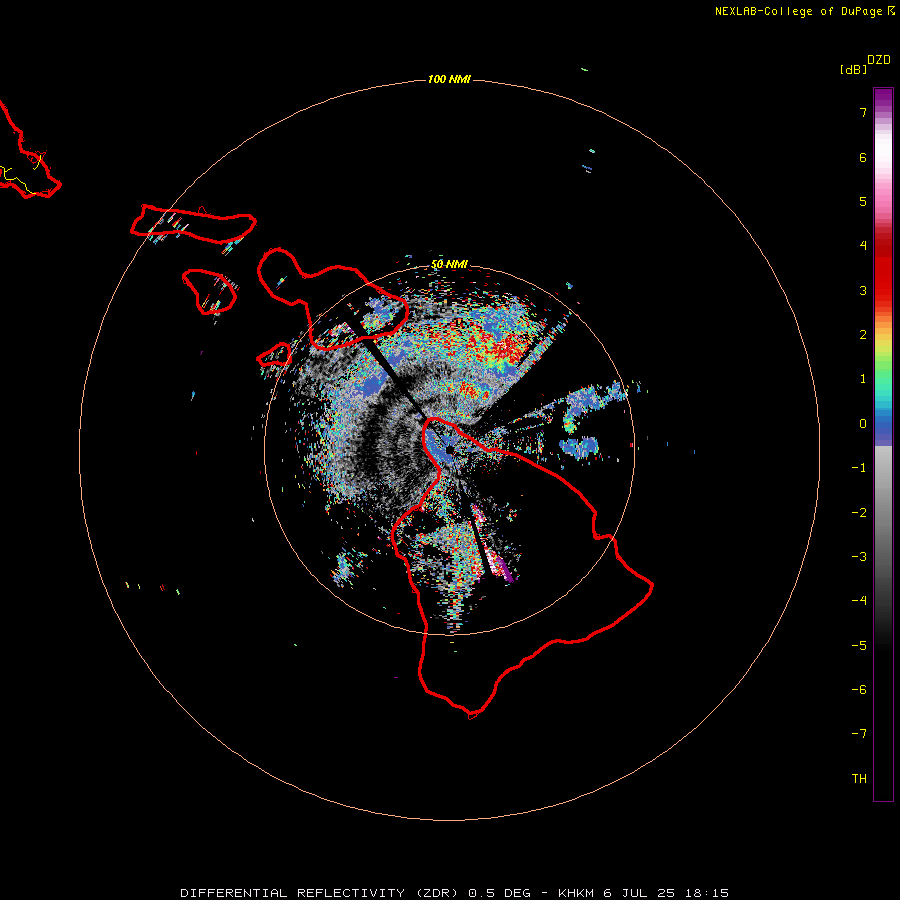This screenshot has width=900, height=900.
Task: Click the 6 value on the color scale
Action: 863,157
